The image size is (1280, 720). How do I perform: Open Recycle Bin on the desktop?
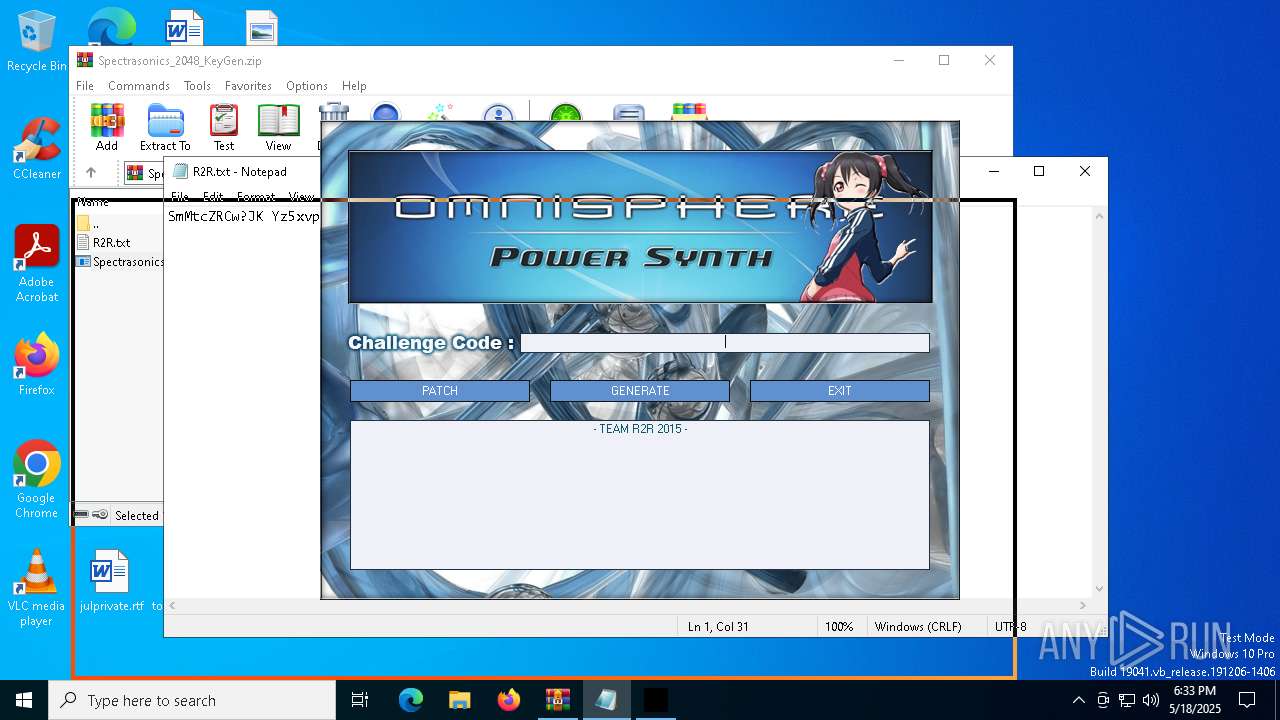(36, 42)
